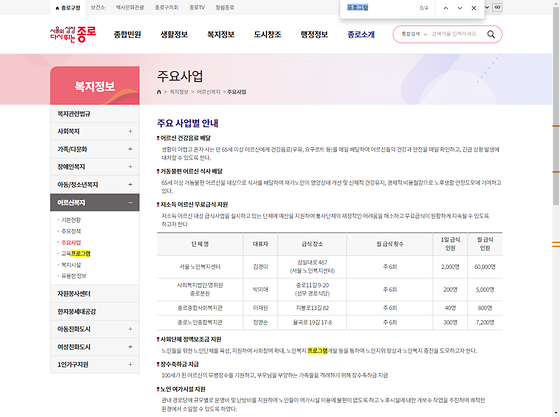Select the 종로구청 top tab
The image size is (560, 417).
[68, 7]
